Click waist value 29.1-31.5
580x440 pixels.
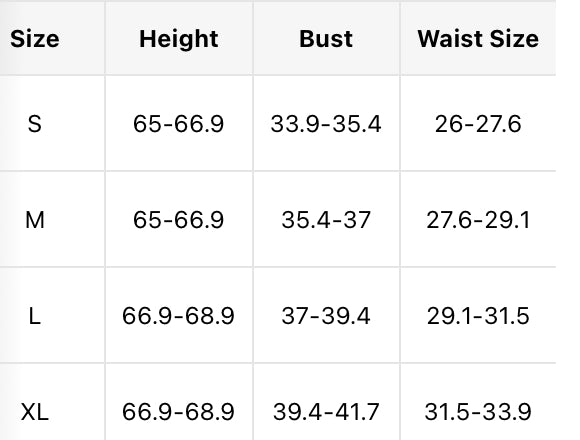[478, 316]
